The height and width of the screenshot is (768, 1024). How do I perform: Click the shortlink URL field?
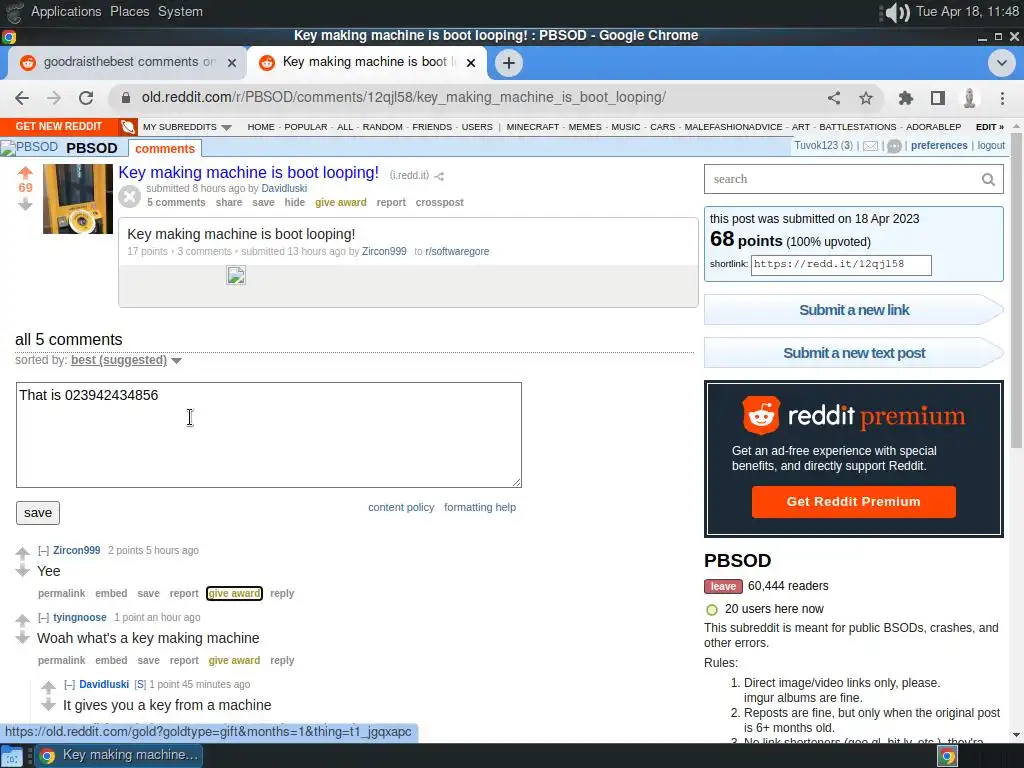841,264
